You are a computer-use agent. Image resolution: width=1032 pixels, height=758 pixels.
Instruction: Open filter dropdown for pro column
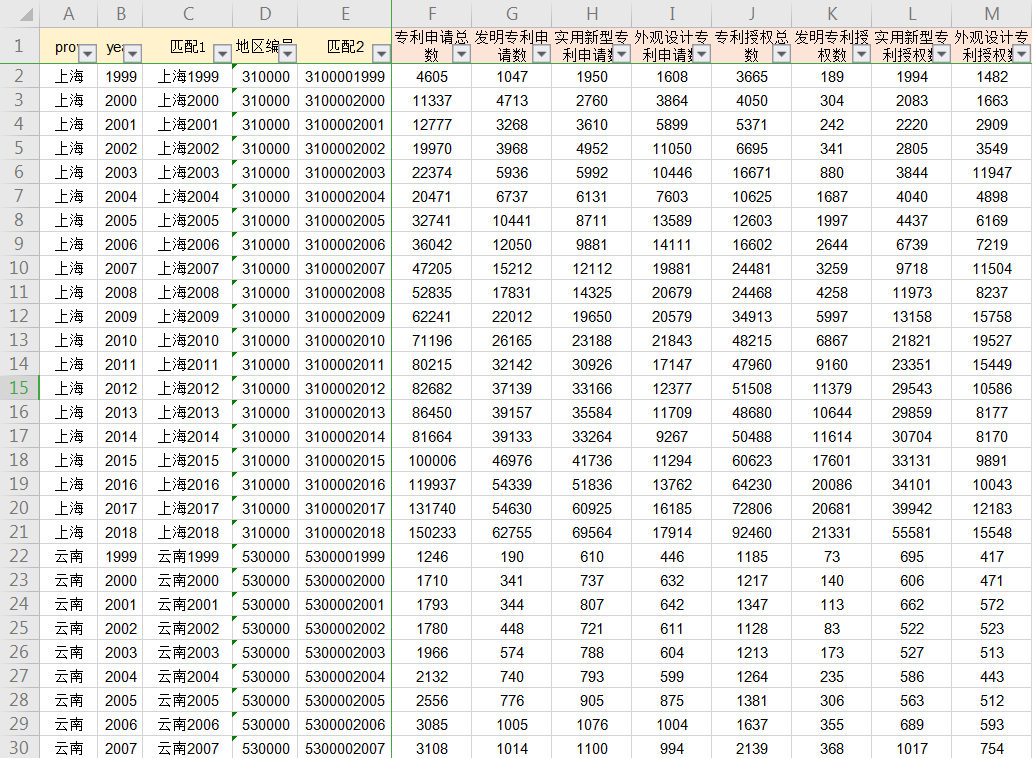tap(88, 53)
